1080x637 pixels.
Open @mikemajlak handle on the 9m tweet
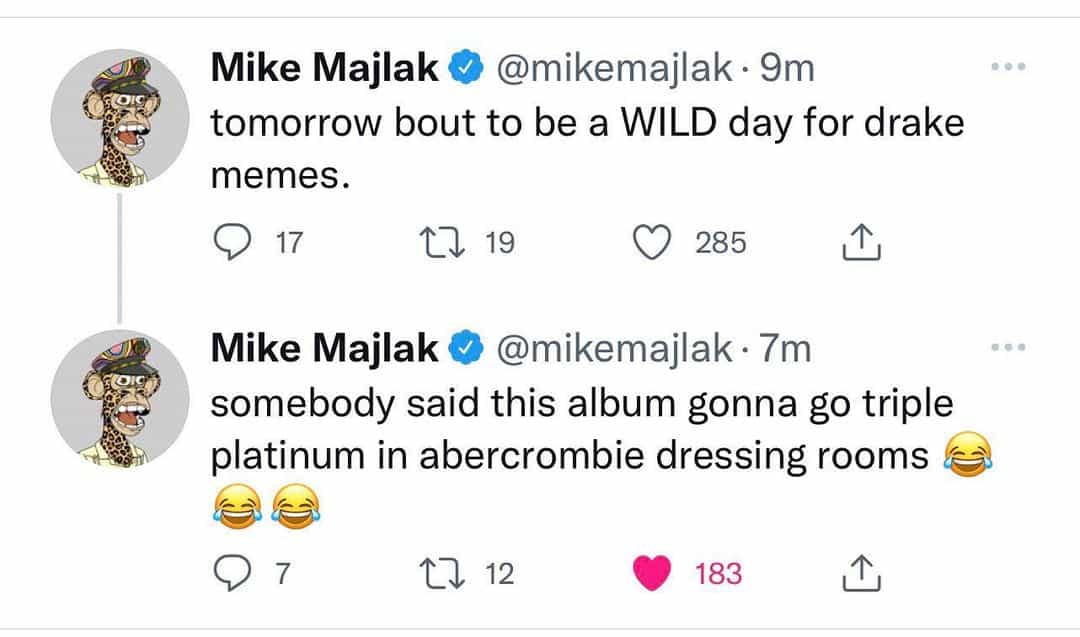click(613, 69)
